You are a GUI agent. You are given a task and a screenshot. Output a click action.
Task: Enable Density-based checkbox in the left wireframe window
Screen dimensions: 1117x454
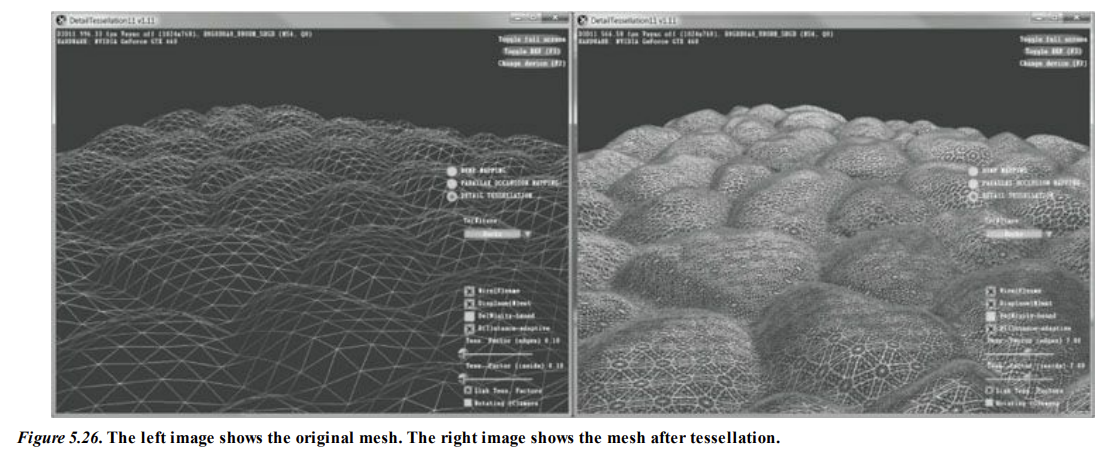click(469, 316)
